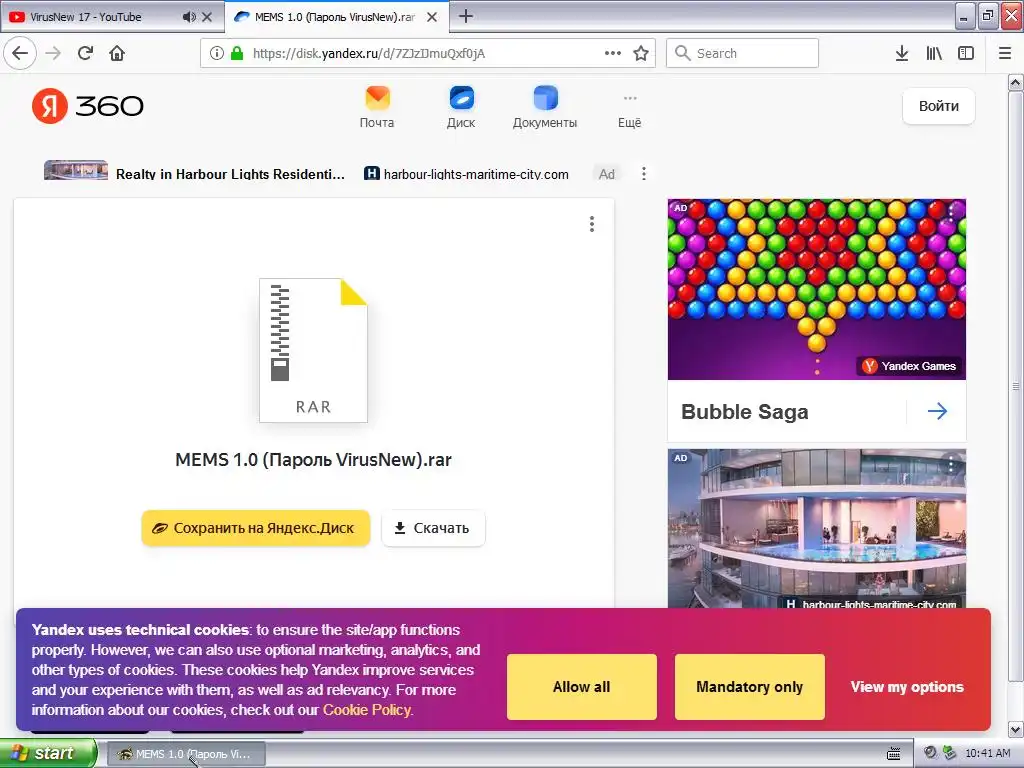Open the Realty in Harbour Lights ad link
Viewport: 1024px width, 768px height.
pyautogui.click(x=230, y=174)
